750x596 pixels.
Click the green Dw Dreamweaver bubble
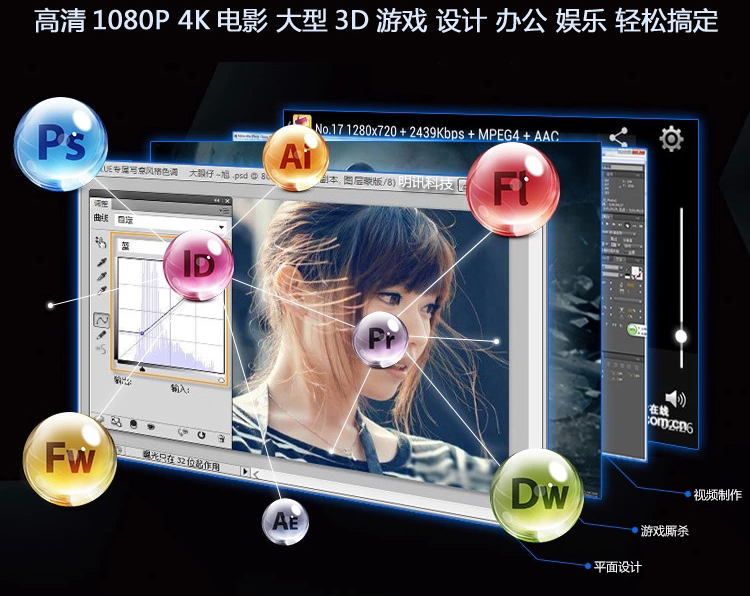point(537,495)
